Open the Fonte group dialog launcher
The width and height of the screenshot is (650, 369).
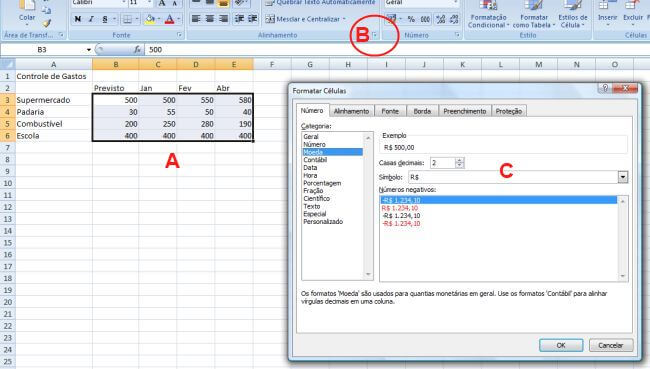click(x=179, y=35)
